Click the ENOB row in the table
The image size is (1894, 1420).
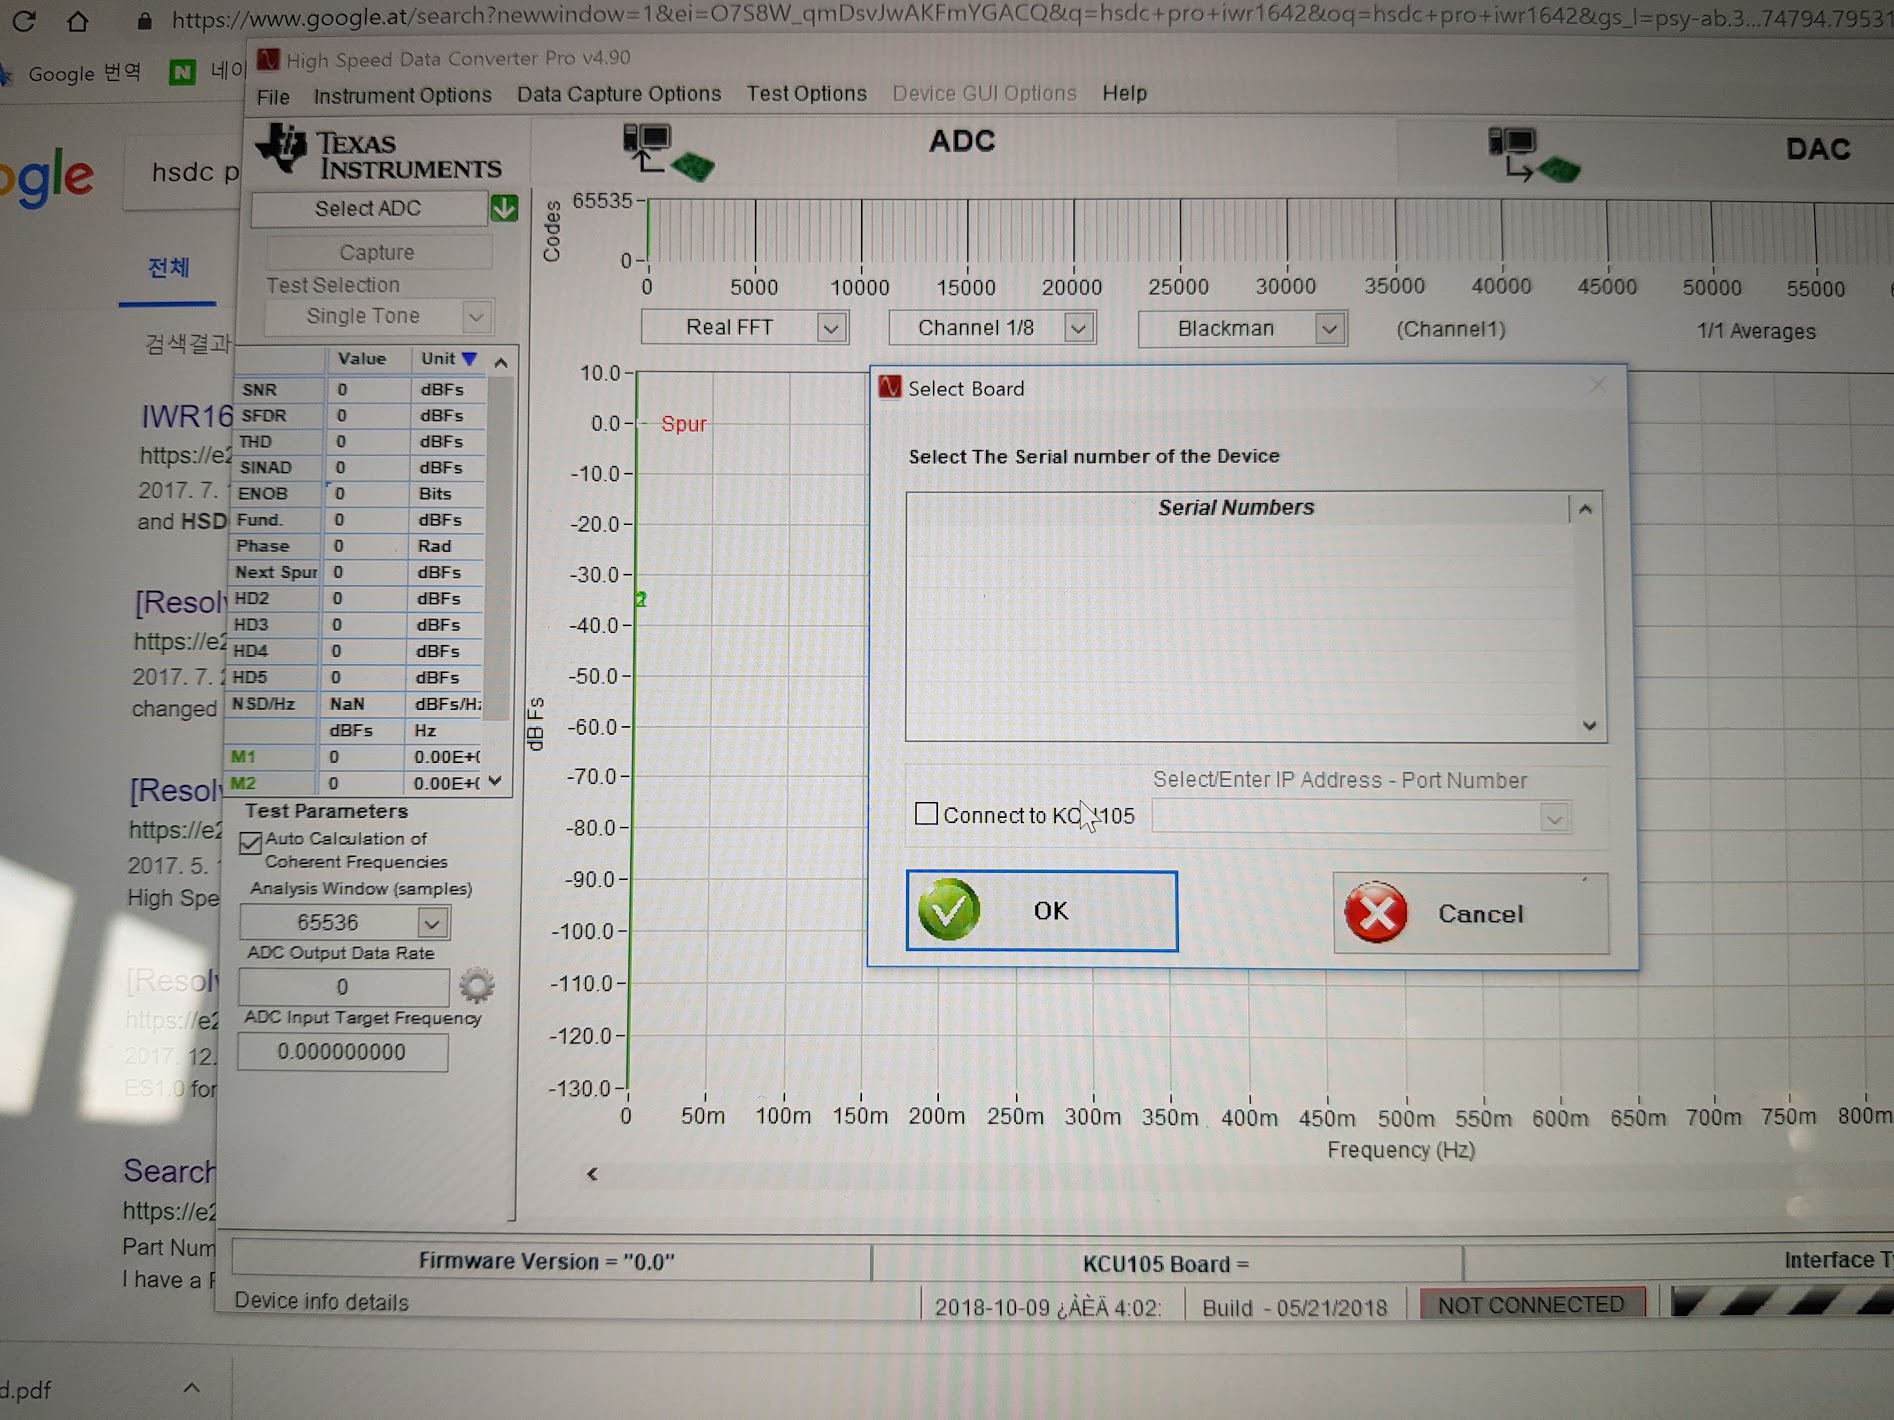[359, 493]
